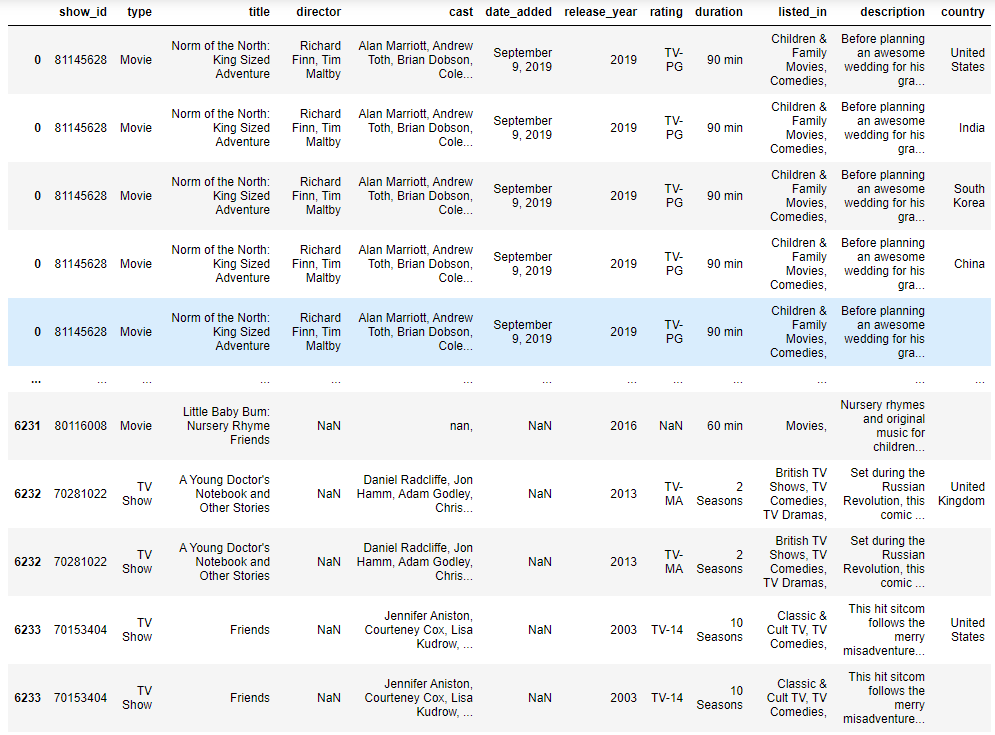Select the director cell in the India row
The height and width of the screenshot is (735, 995).
click(x=316, y=128)
